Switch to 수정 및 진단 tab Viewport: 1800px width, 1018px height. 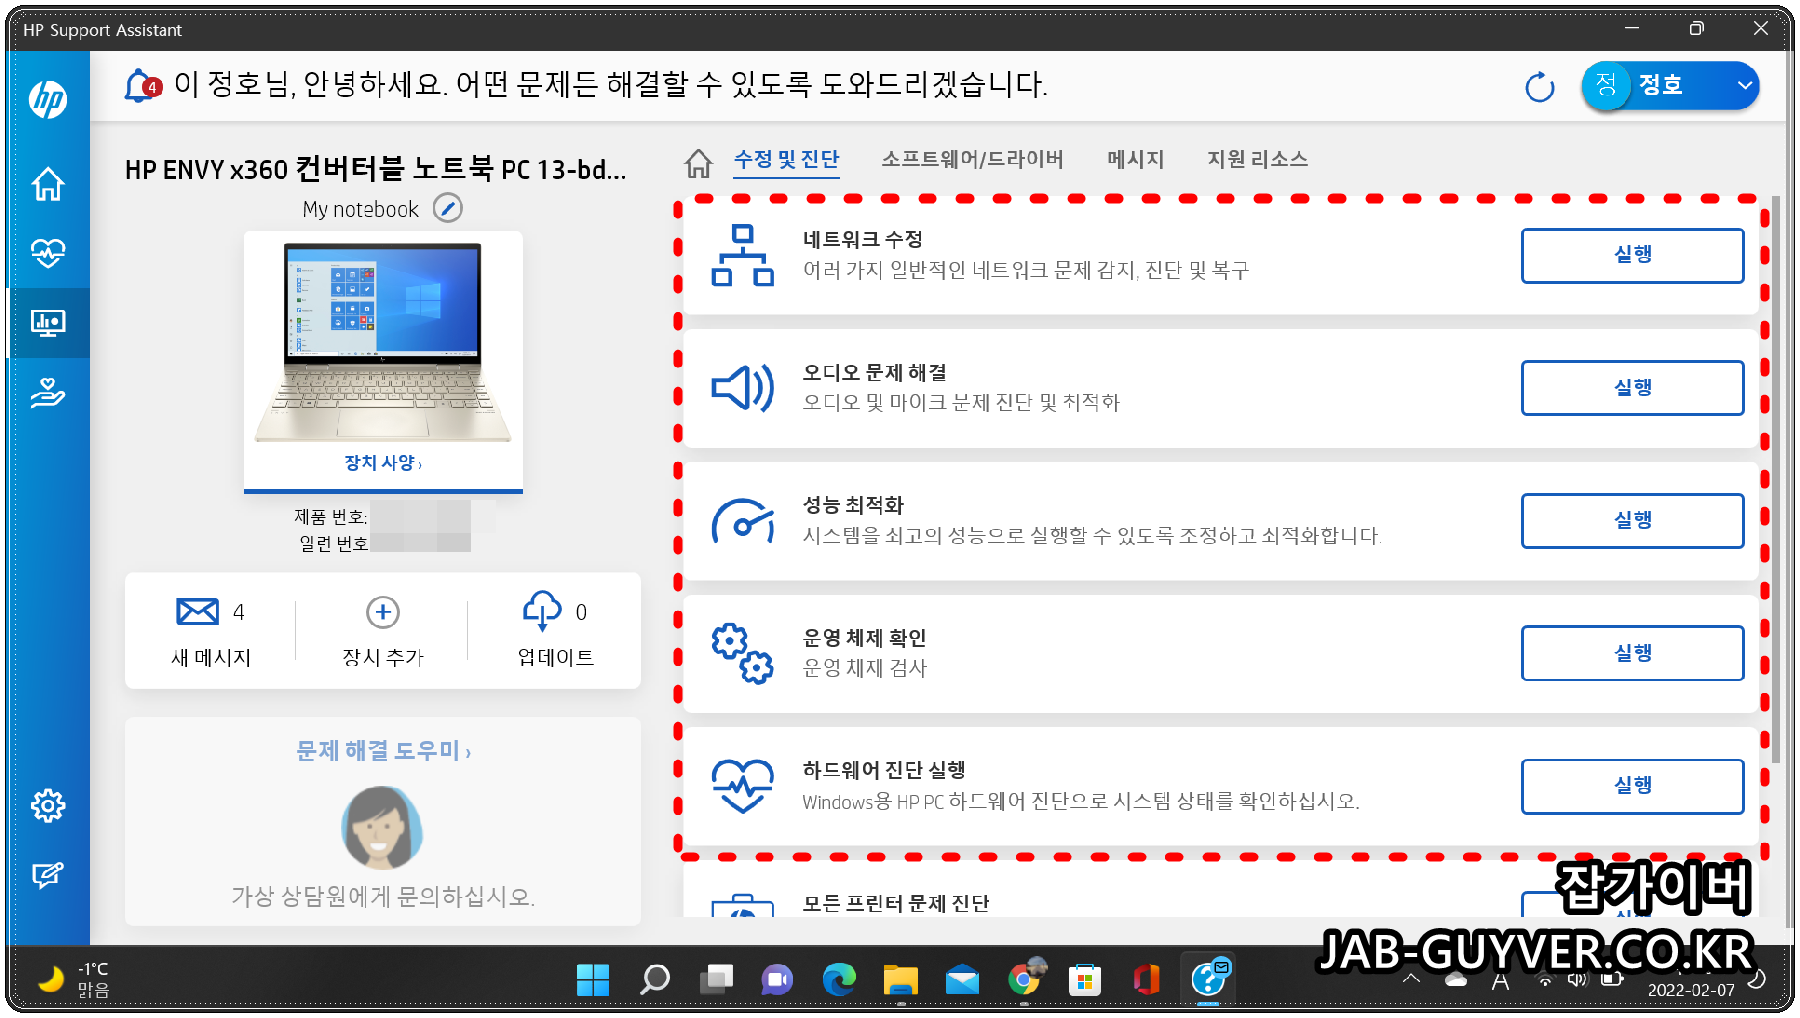coord(786,159)
